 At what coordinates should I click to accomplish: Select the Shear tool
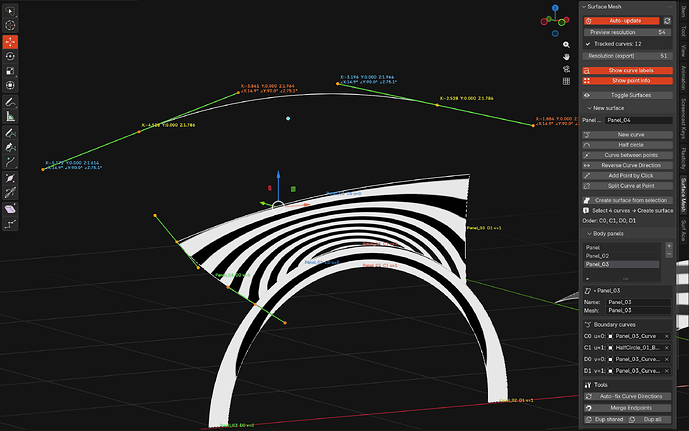pyautogui.click(x=10, y=209)
